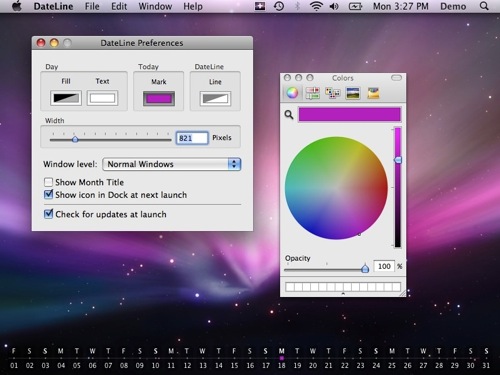Open the Demo user menu
Screen dimensions: 500x375
(453, 6)
